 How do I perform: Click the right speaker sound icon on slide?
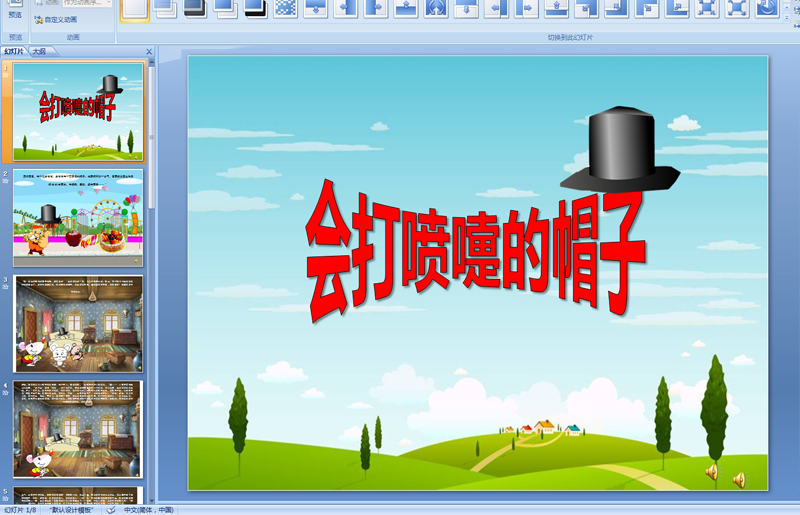click(x=739, y=480)
